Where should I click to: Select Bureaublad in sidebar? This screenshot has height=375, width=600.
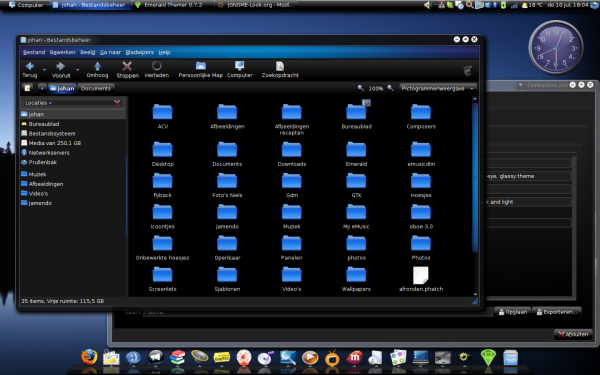[73, 124]
